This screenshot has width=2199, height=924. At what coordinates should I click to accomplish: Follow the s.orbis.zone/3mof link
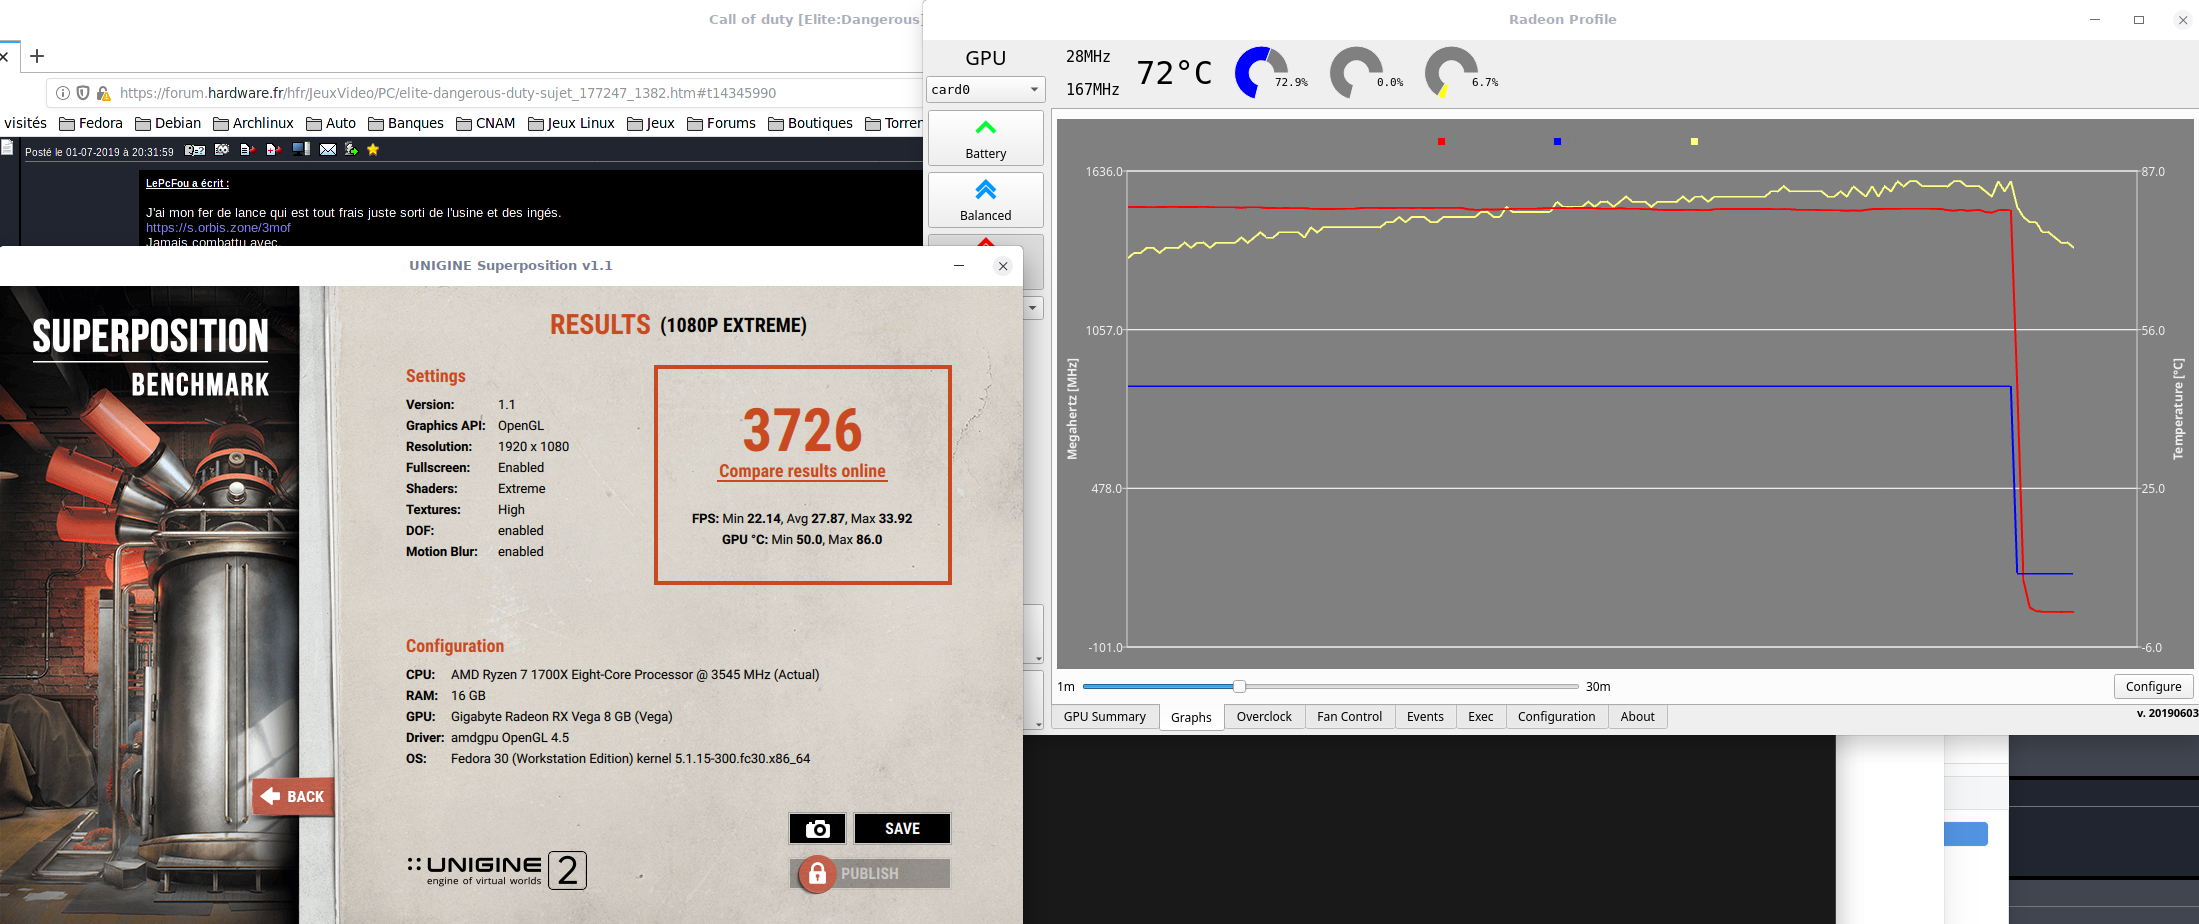pyautogui.click(x=218, y=227)
